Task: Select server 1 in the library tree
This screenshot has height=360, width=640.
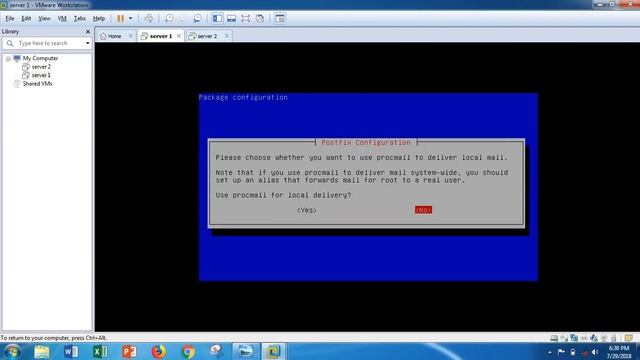Action: pos(41,75)
